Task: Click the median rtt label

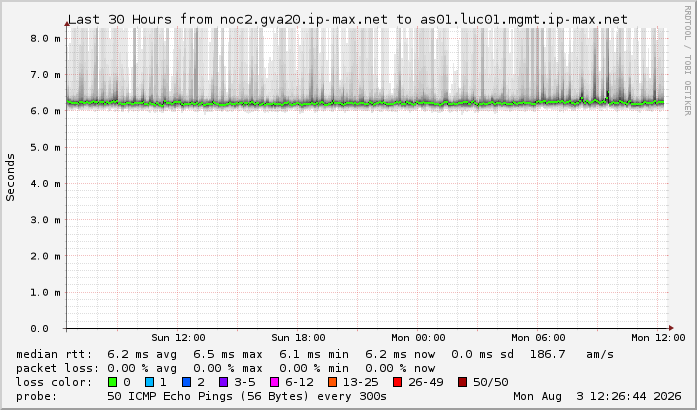Action: (x=54, y=354)
